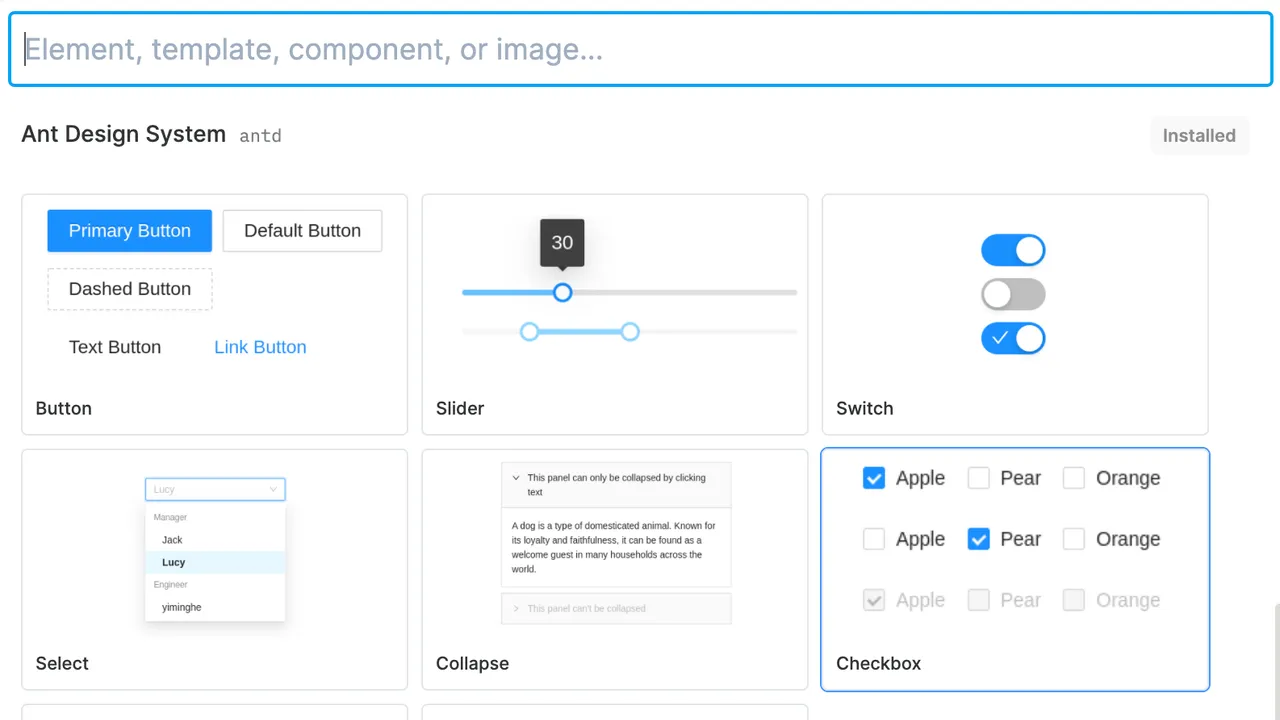Toggle the switch with the checkmark
The width and height of the screenshot is (1280, 720).
(1013, 338)
